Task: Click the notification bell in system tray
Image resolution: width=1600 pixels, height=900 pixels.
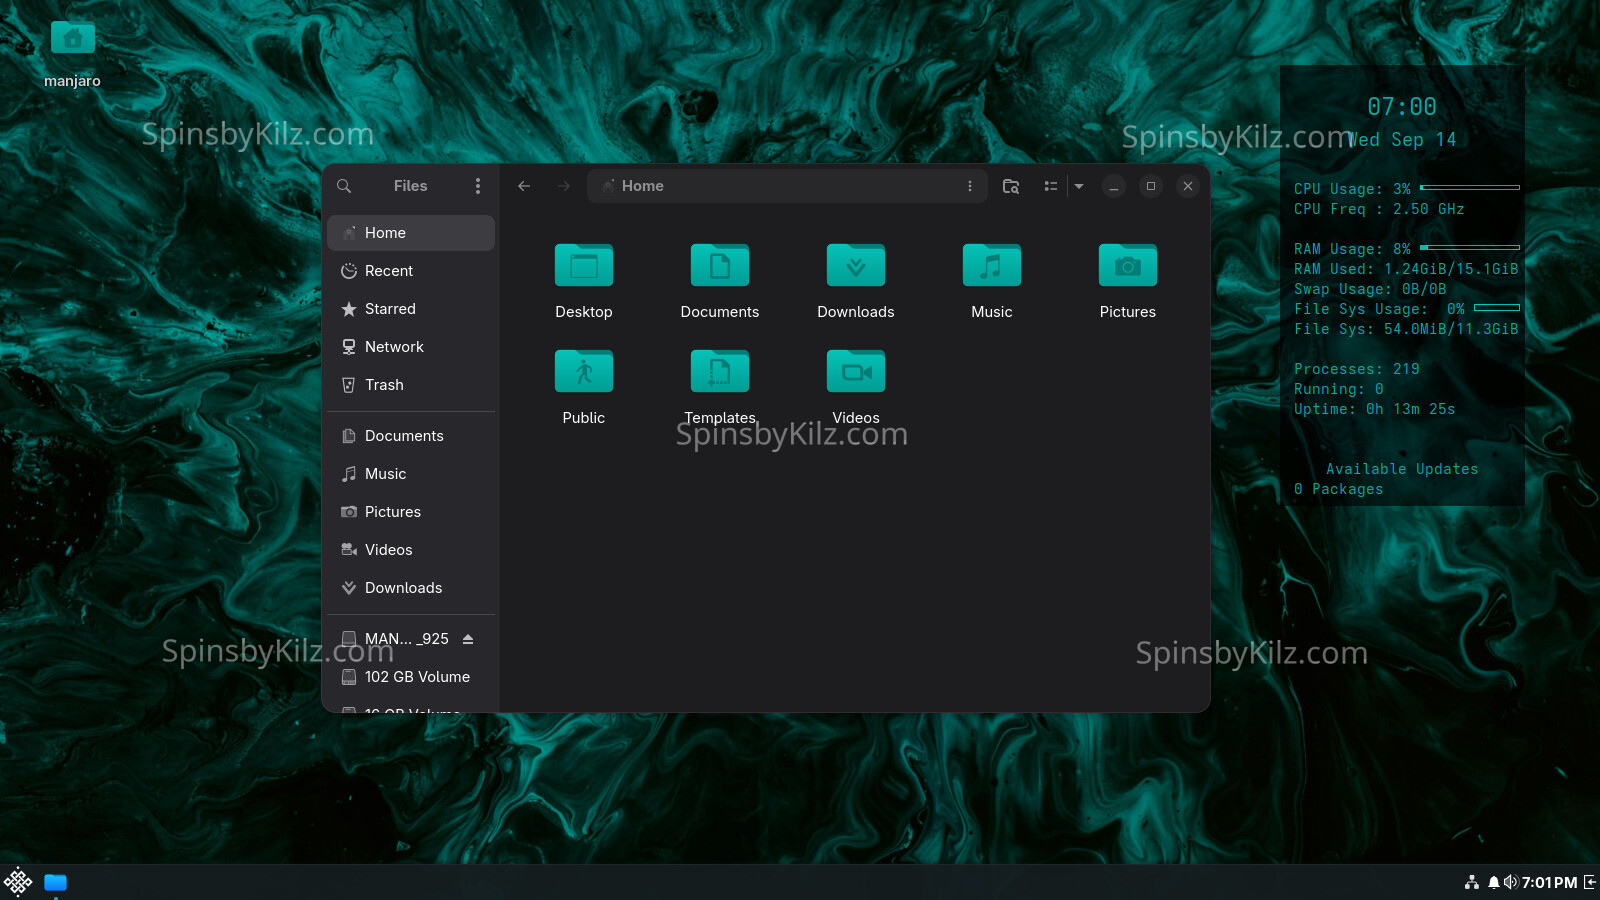Action: pyautogui.click(x=1493, y=882)
